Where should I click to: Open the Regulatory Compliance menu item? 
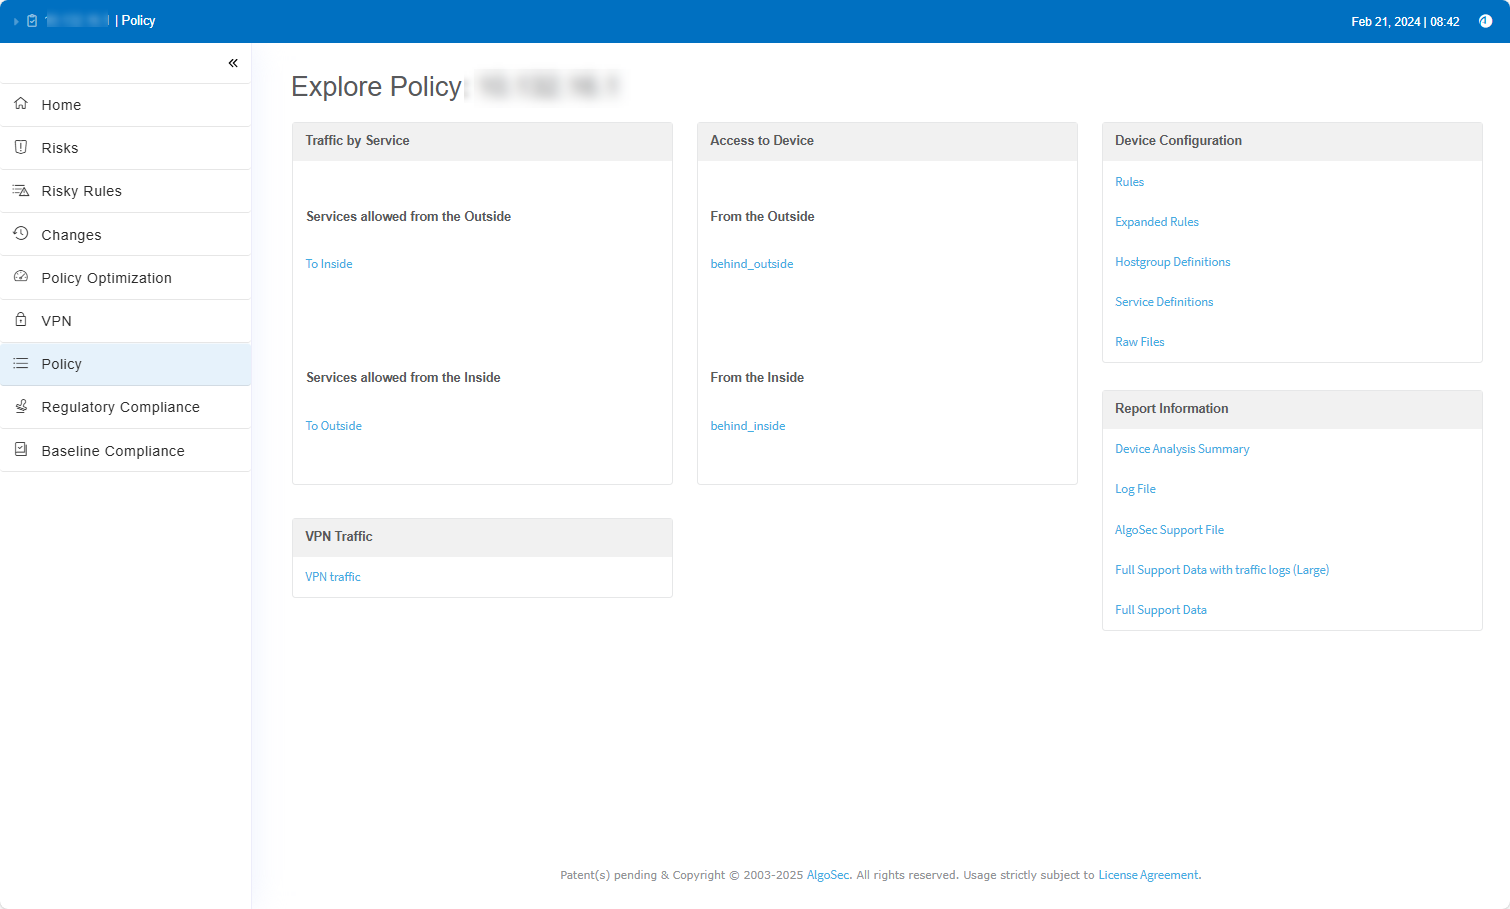120,407
